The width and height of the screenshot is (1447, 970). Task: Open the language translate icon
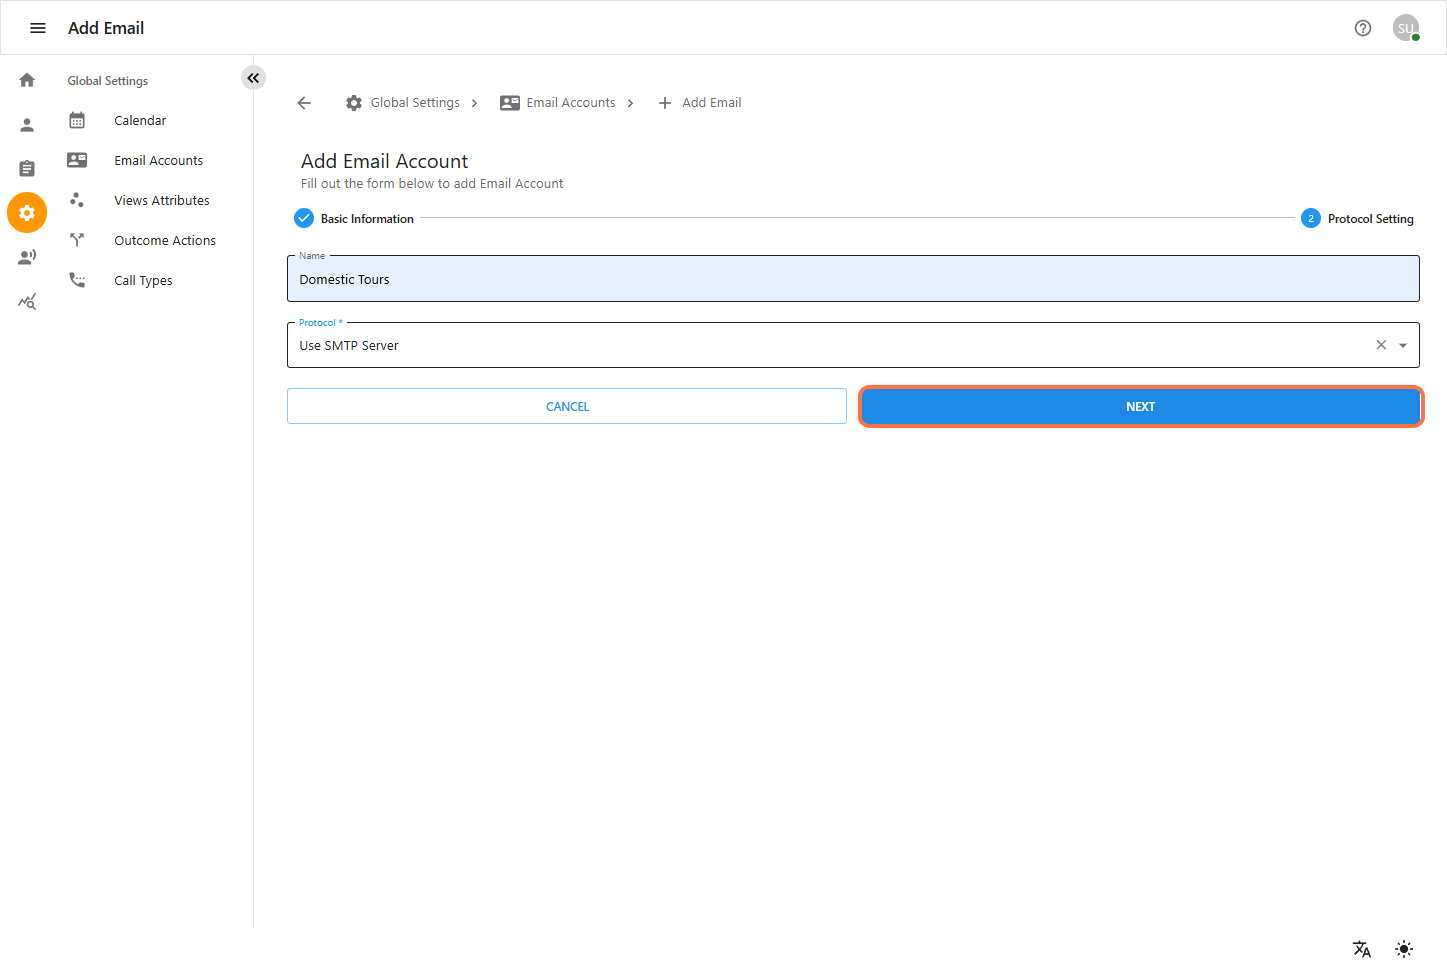tap(1361, 948)
